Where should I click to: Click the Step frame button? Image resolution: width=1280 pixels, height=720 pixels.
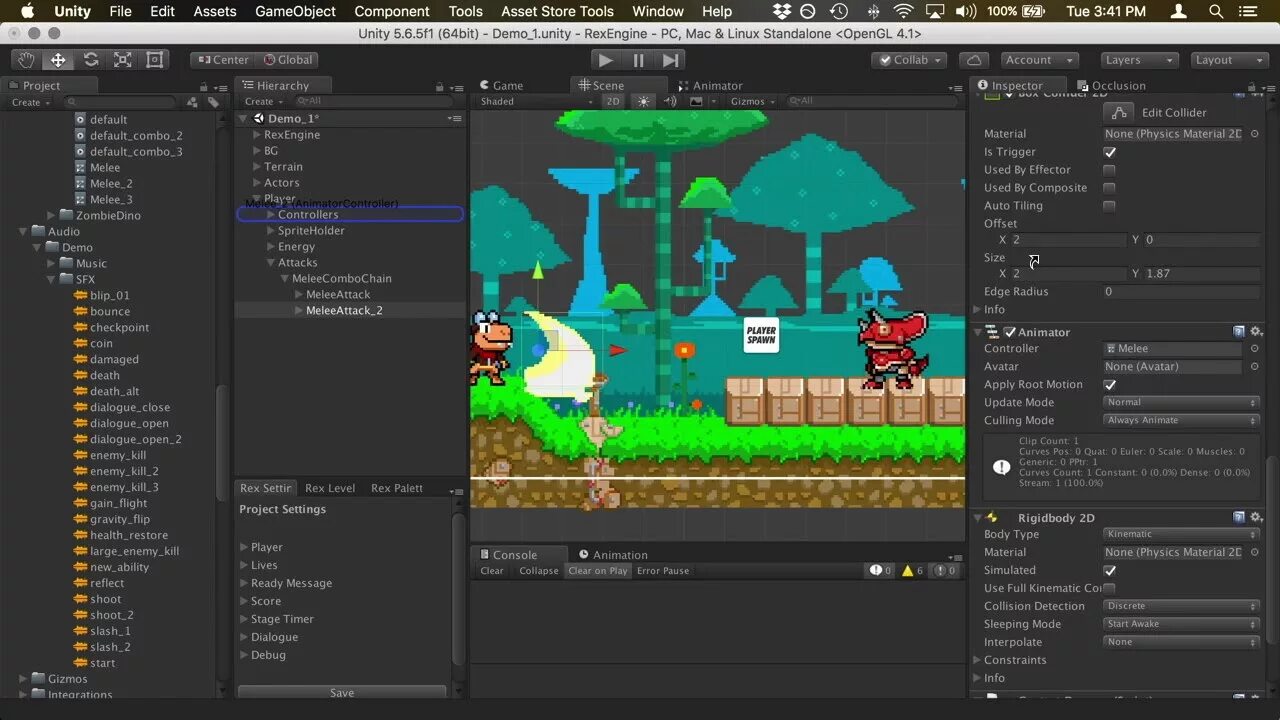[671, 60]
